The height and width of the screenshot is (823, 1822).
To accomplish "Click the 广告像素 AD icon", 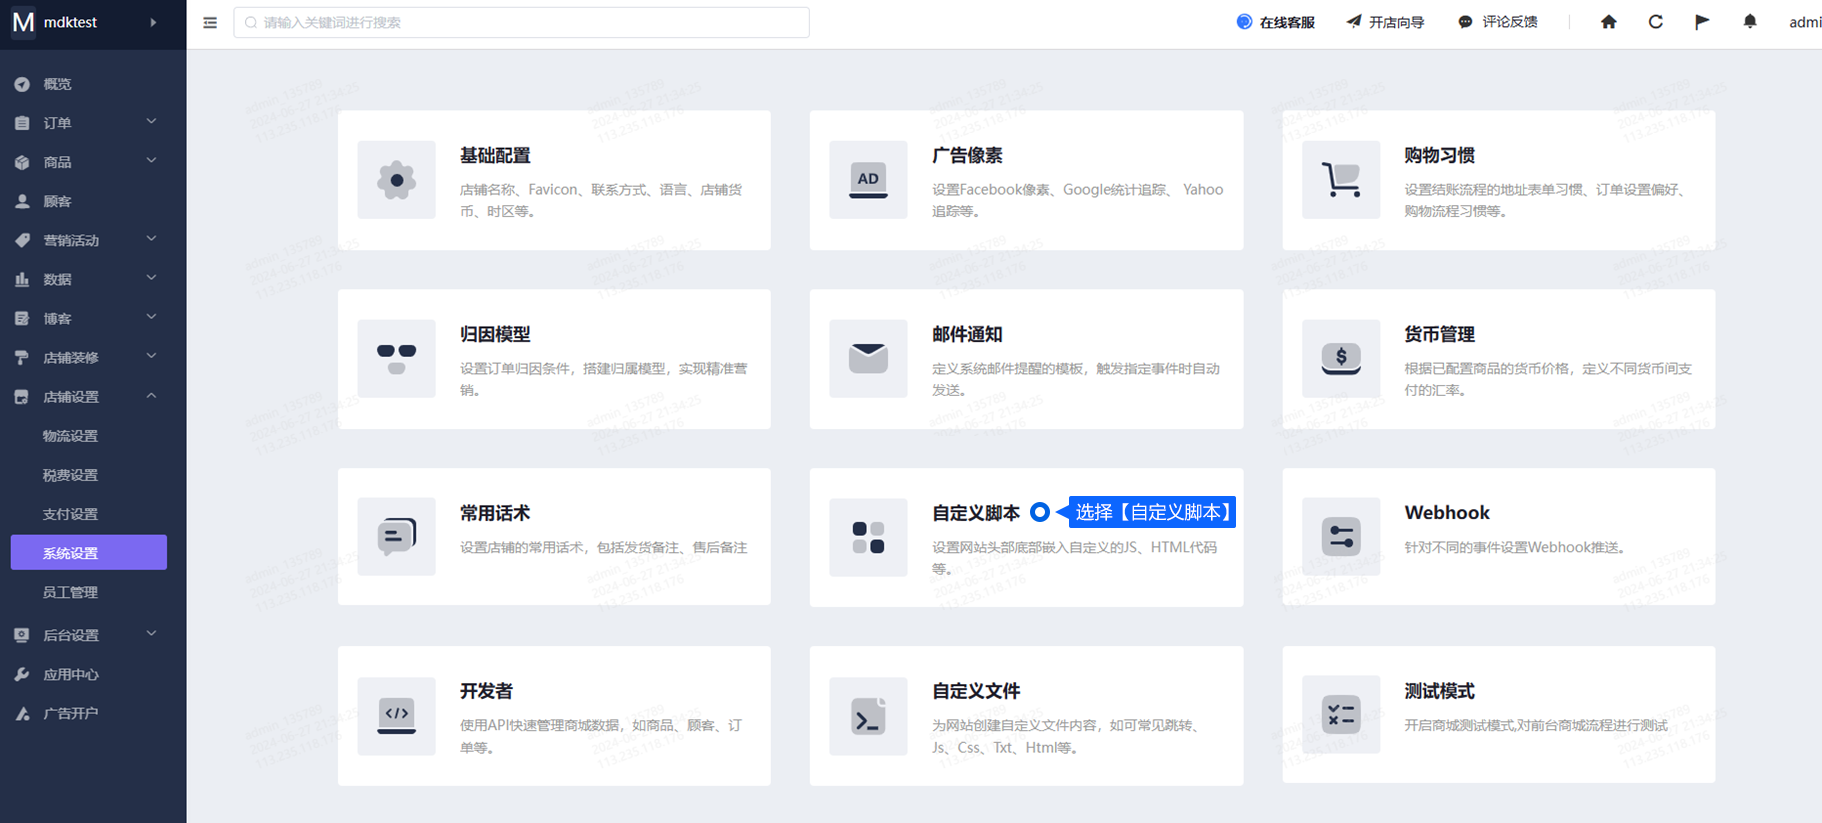I will tap(868, 180).
